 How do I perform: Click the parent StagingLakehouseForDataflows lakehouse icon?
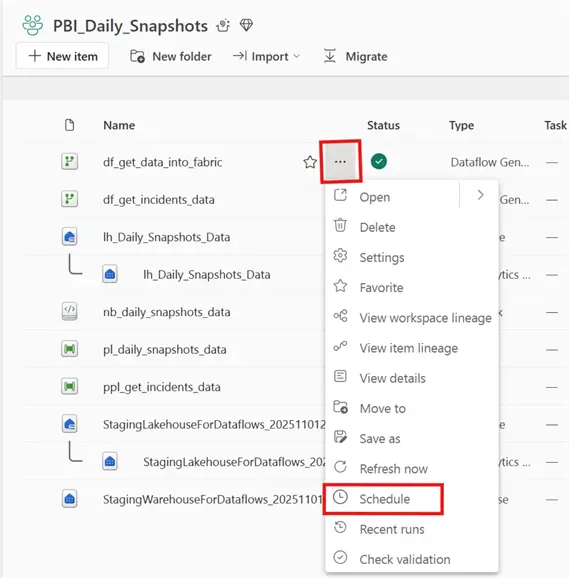point(69,424)
